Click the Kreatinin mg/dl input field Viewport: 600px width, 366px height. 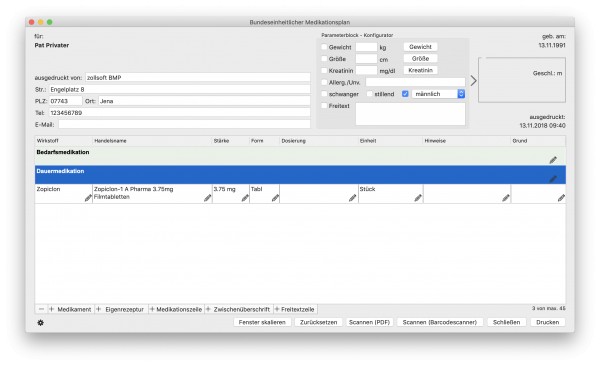coord(366,70)
